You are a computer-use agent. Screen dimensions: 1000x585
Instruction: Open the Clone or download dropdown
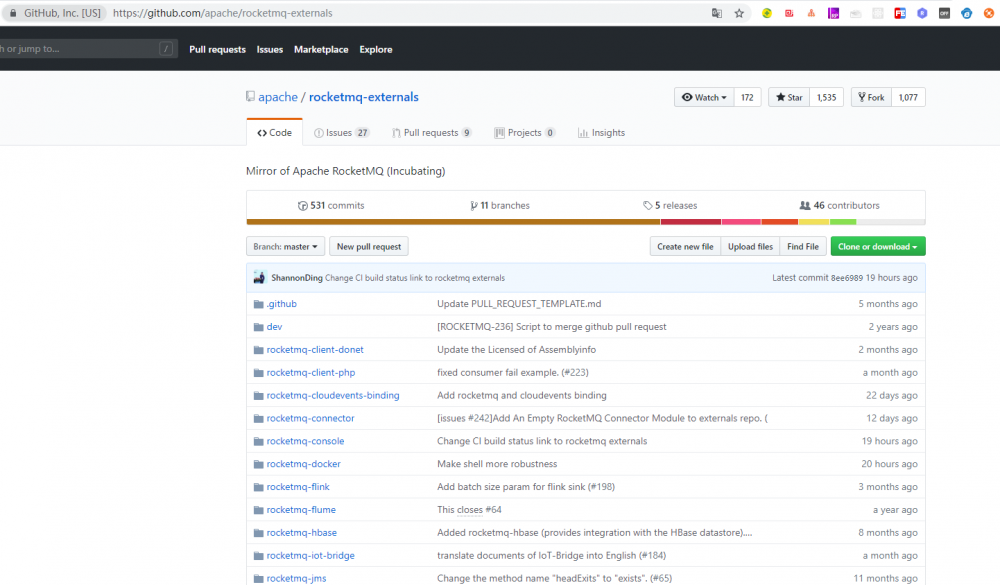pos(878,246)
